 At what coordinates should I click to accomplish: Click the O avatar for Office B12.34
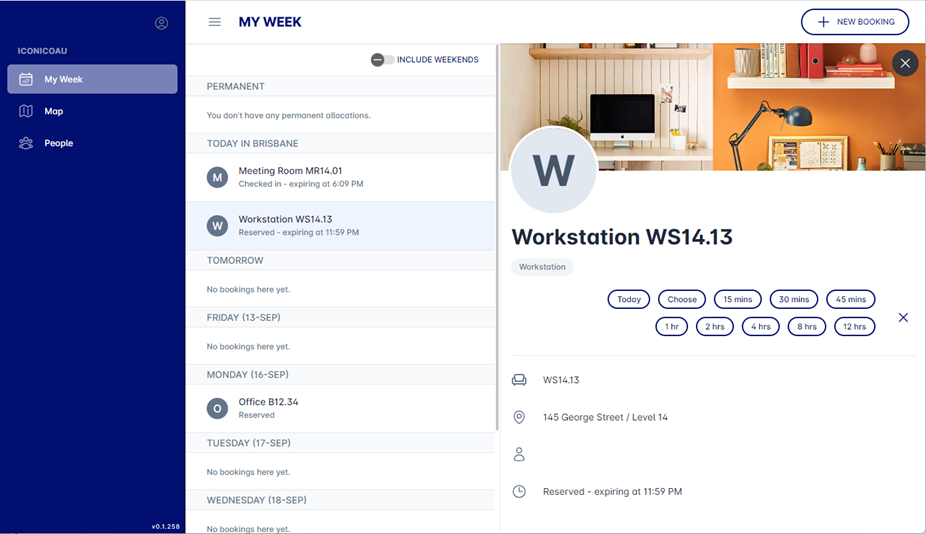pyautogui.click(x=217, y=408)
